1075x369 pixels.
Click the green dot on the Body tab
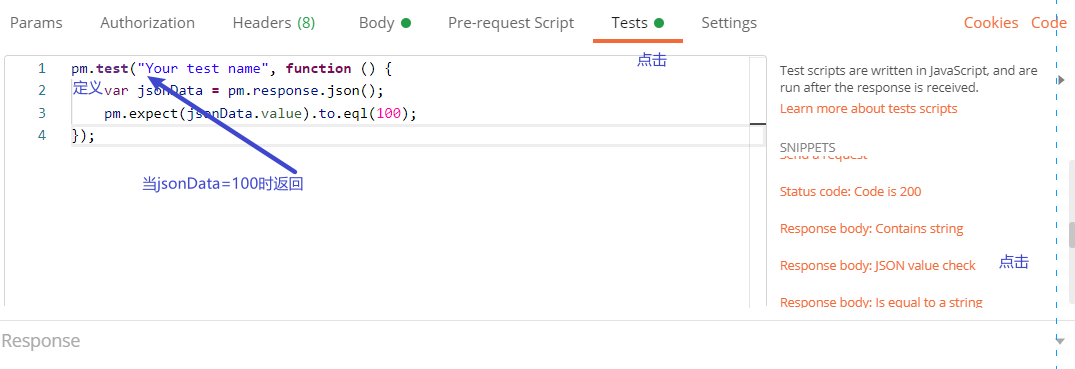point(406,23)
